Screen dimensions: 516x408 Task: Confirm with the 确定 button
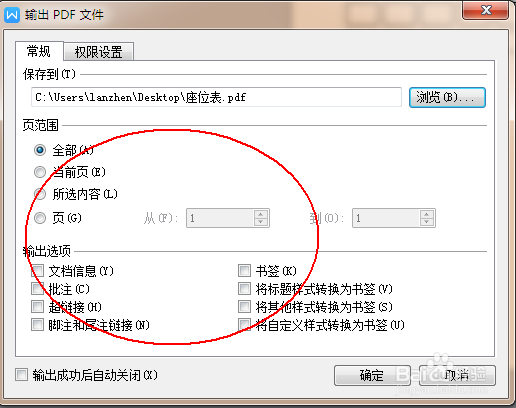click(x=372, y=375)
